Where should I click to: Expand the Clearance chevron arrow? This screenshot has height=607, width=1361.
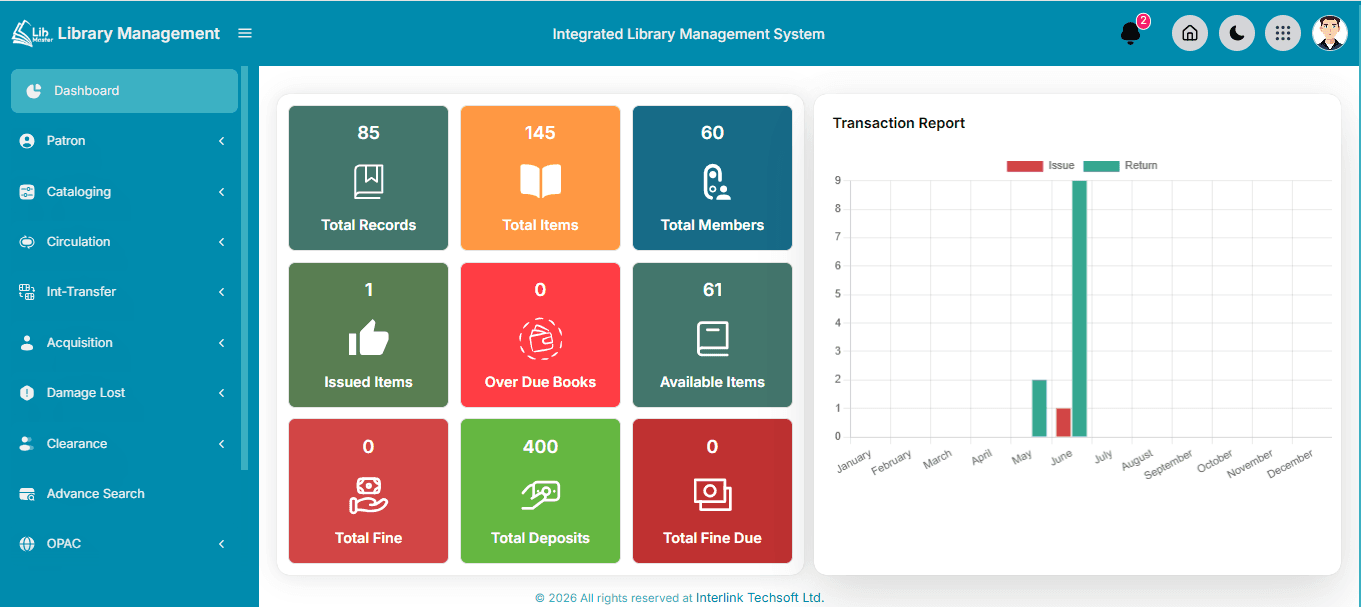pyautogui.click(x=221, y=444)
